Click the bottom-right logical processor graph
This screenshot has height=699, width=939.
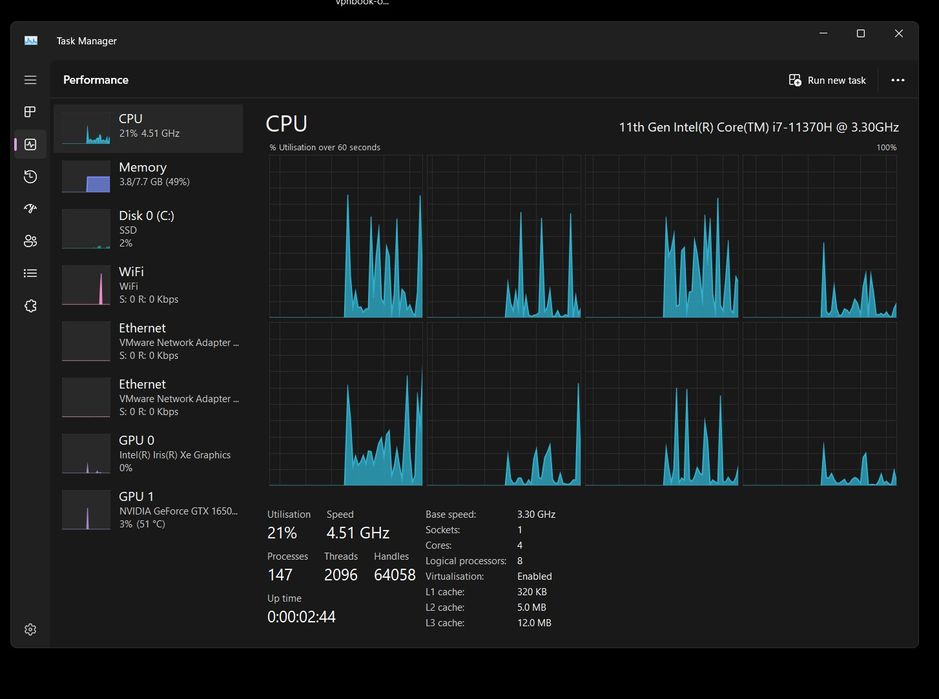click(819, 405)
